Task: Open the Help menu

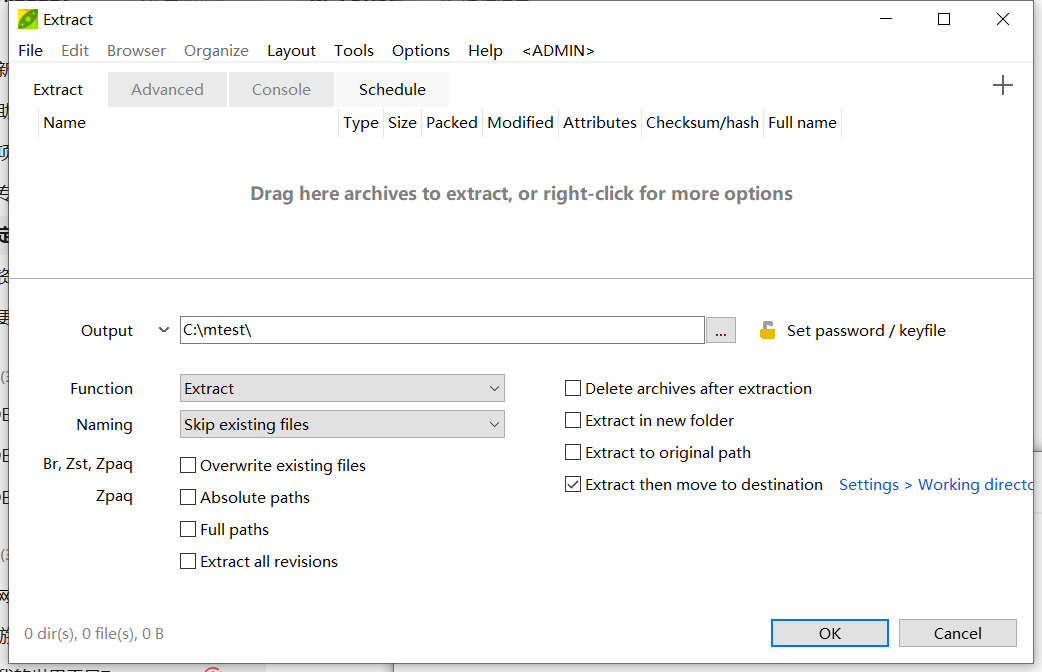Action: [485, 51]
